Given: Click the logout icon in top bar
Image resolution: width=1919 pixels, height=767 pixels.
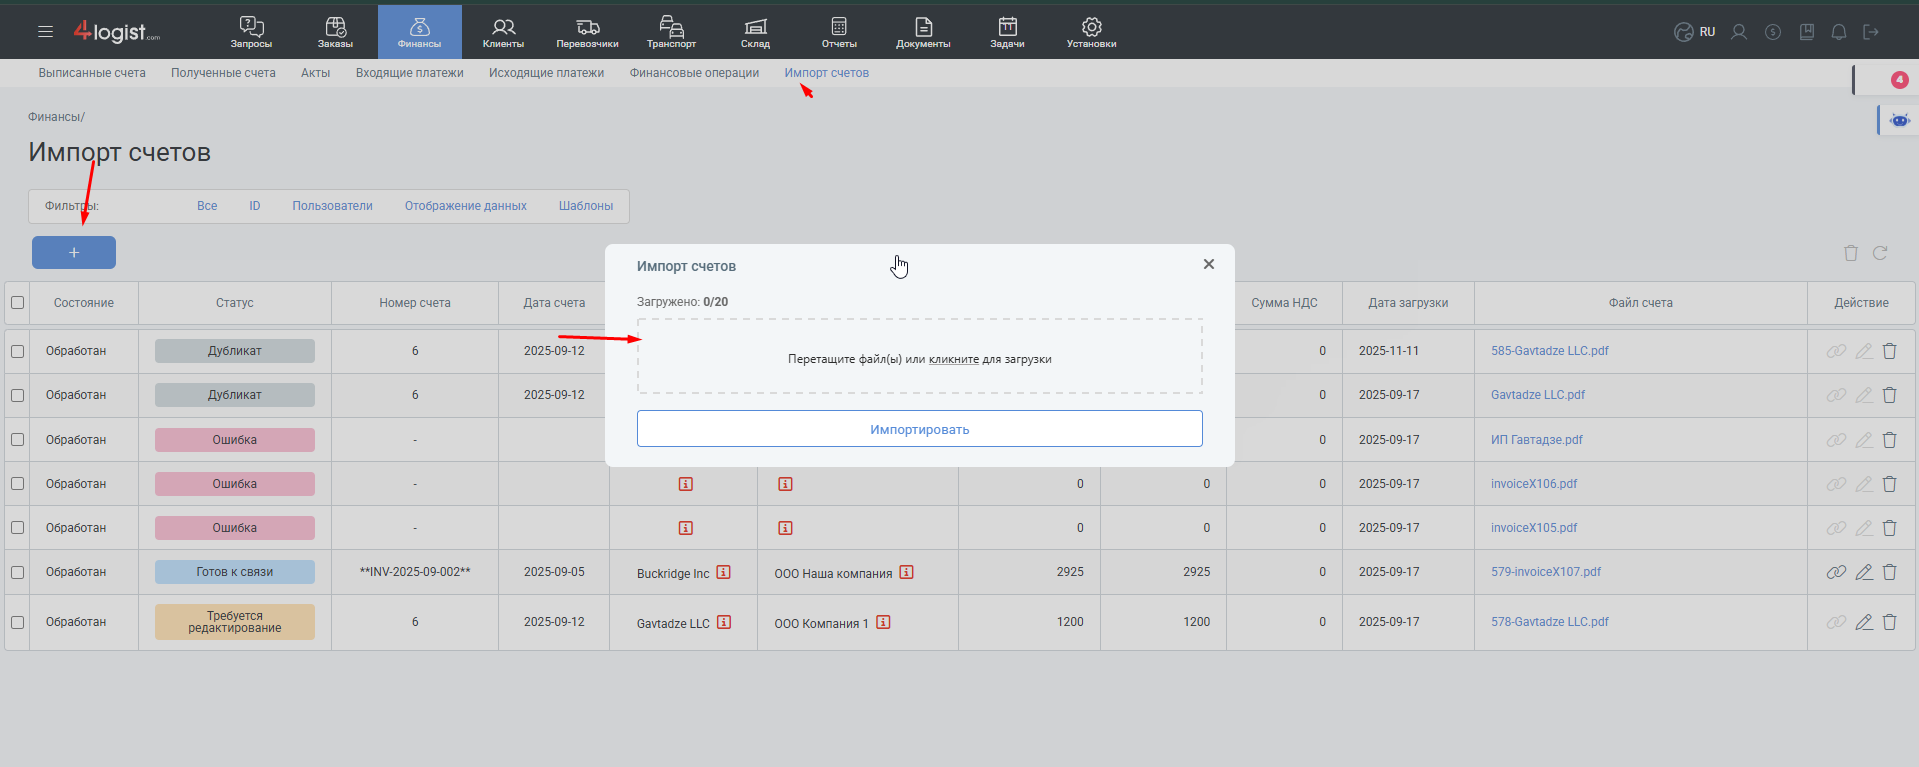Looking at the screenshot, I should pyautogui.click(x=1870, y=32).
